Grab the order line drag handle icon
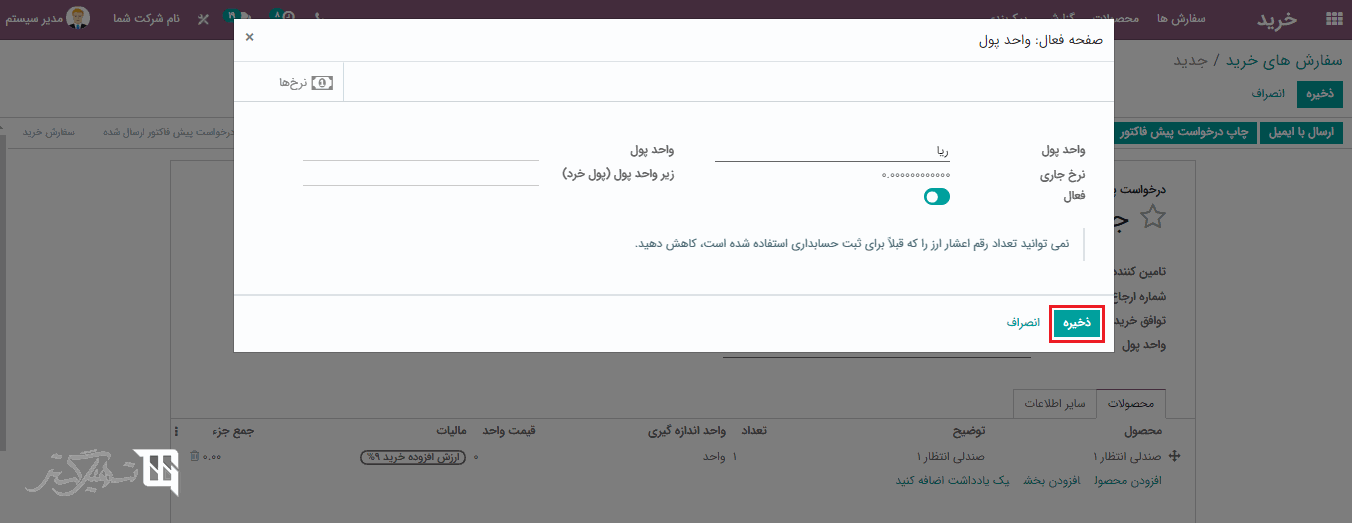This screenshot has width=1352, height=523. coord(1174,456)
